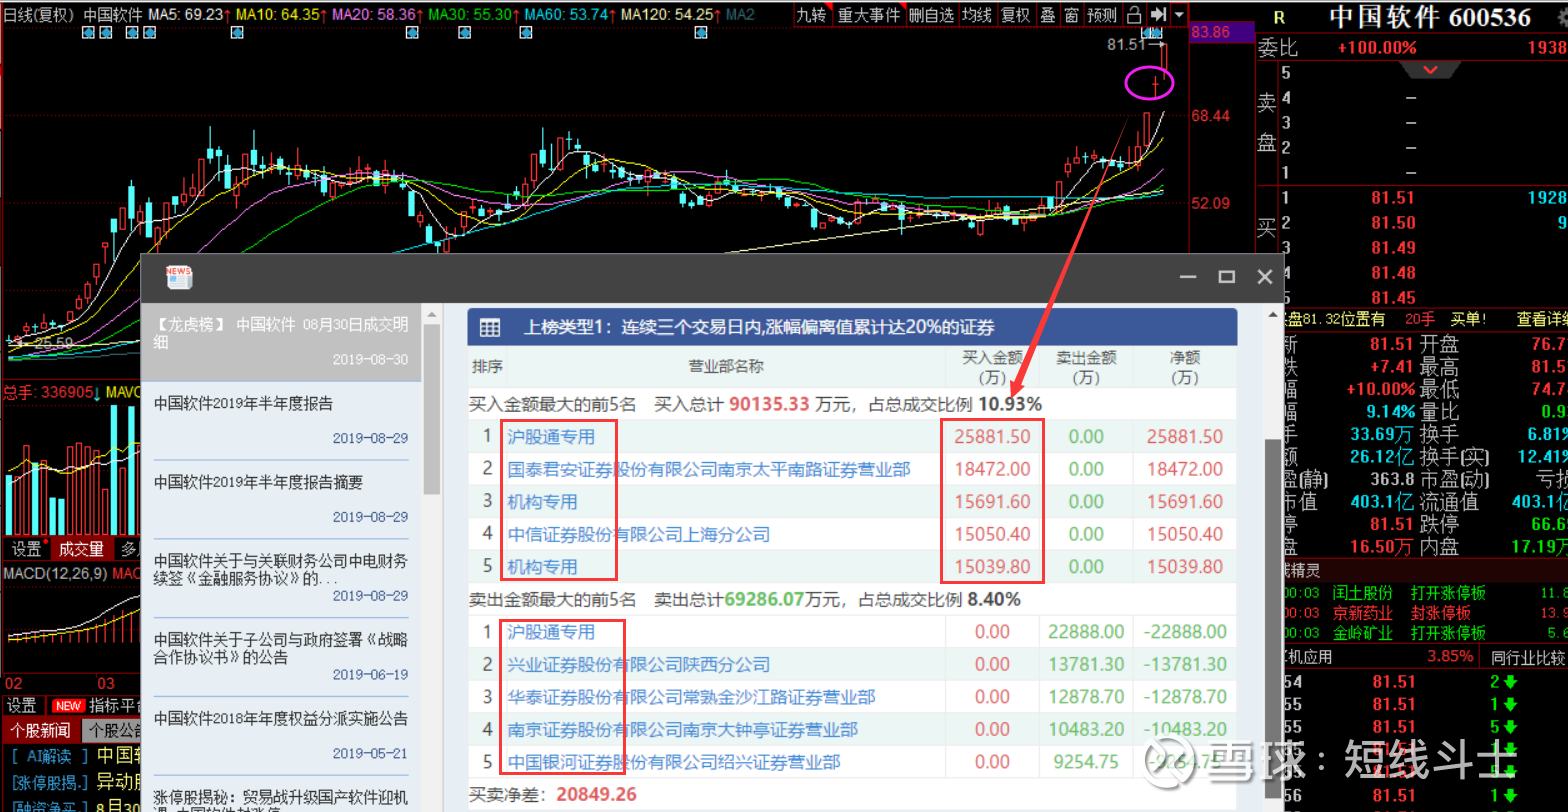Image resolution: width=1568 pixels, height=812 pixels.
Task: Click seller 沪股通专用 in top-5 sell list
Action: [x=551, y=632]
